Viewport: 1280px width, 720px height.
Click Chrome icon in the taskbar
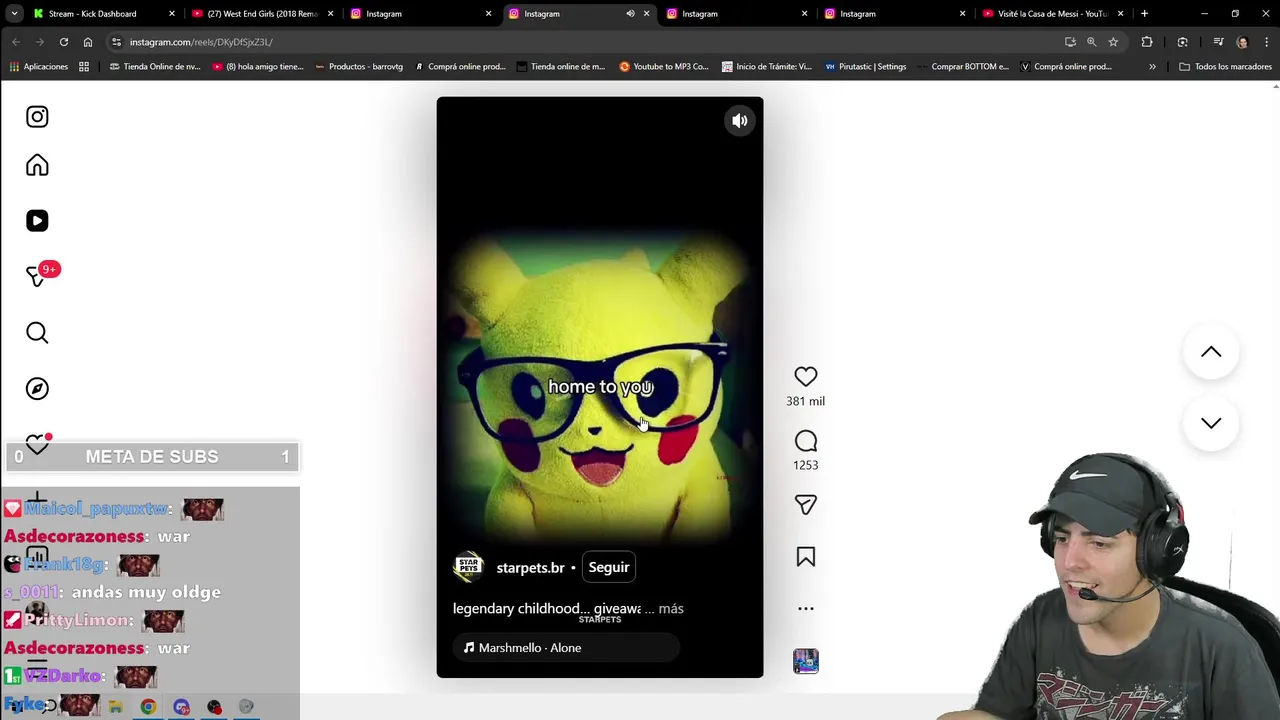148,707
